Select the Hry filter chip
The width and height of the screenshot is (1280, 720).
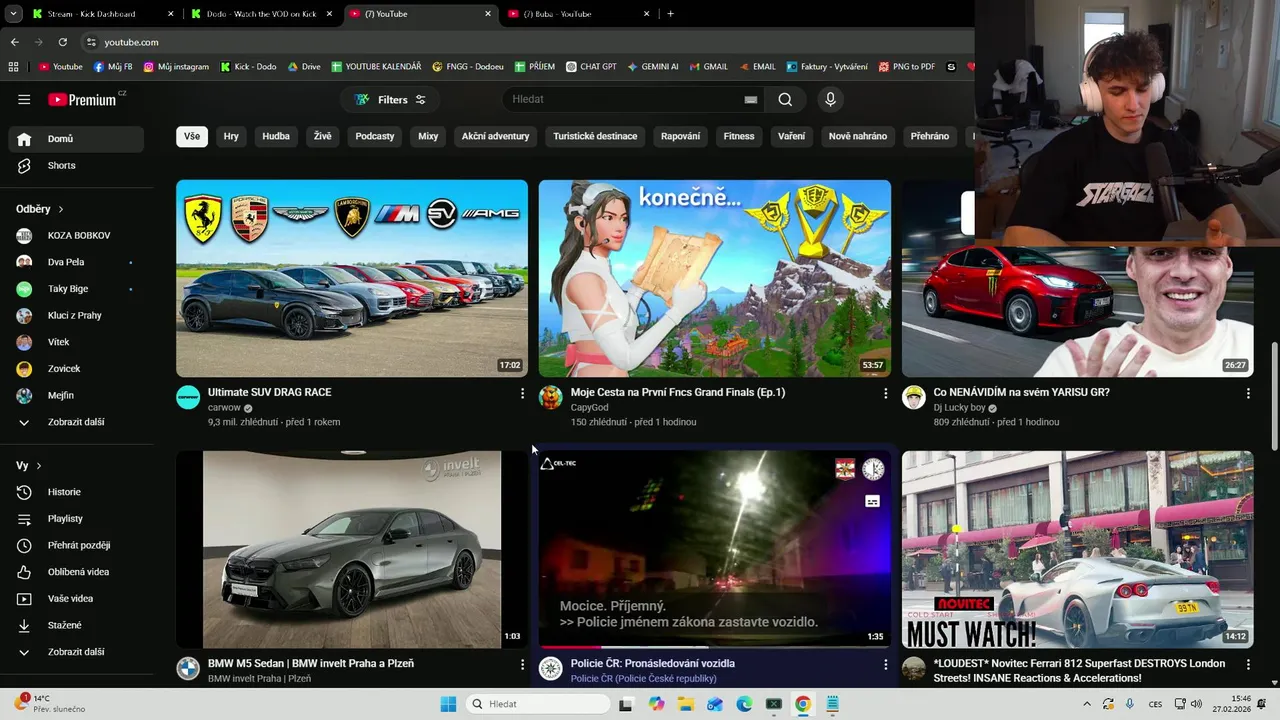(231, 136)
